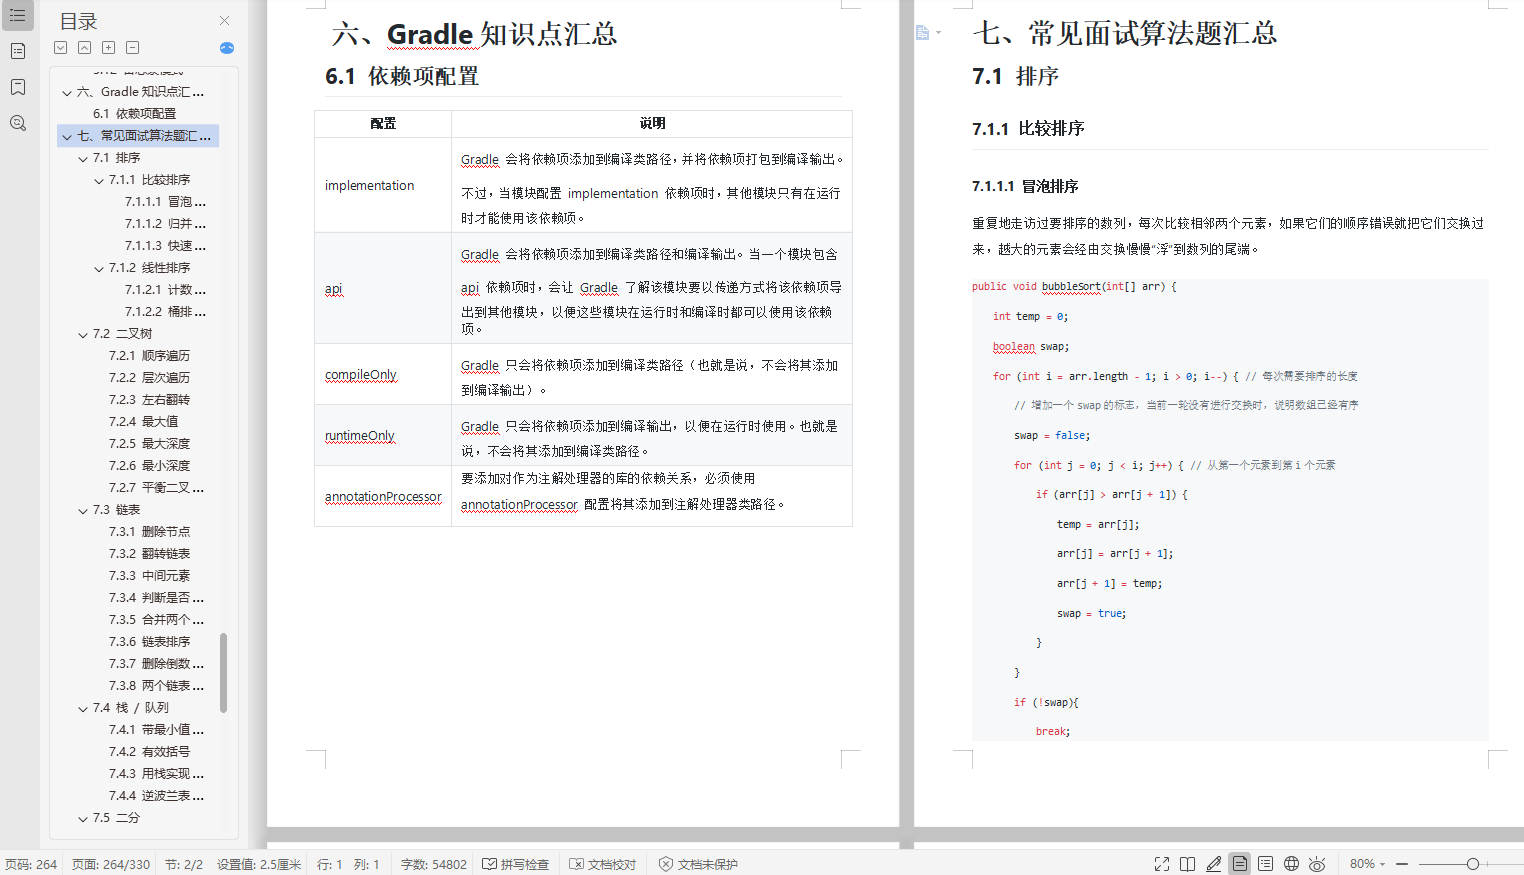Viewport: 1524px width, 875px height.
Task: Go to 7.3.6 链表排序 entry
Action: point(149,642)
